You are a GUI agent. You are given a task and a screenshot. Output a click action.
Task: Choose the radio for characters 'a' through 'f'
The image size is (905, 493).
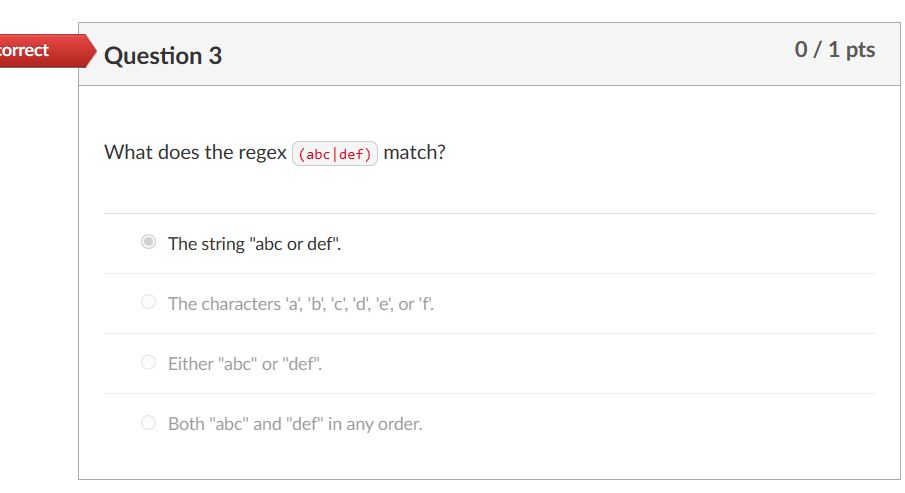point(148,302)
